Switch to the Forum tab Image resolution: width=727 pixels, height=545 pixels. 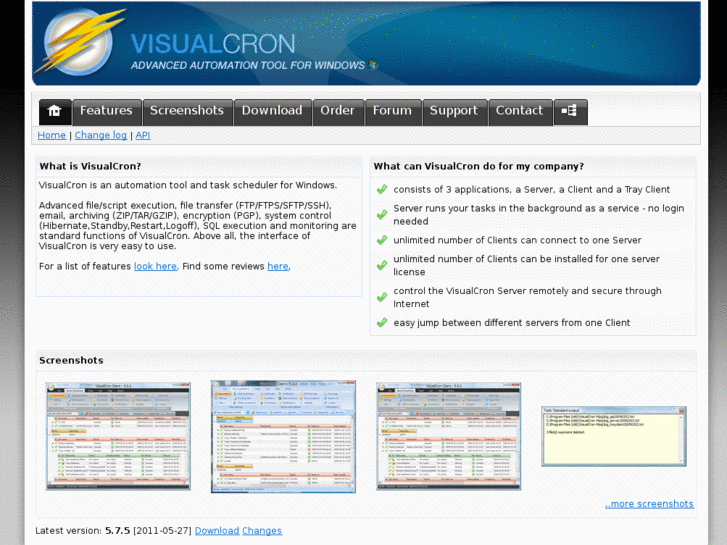393,112
